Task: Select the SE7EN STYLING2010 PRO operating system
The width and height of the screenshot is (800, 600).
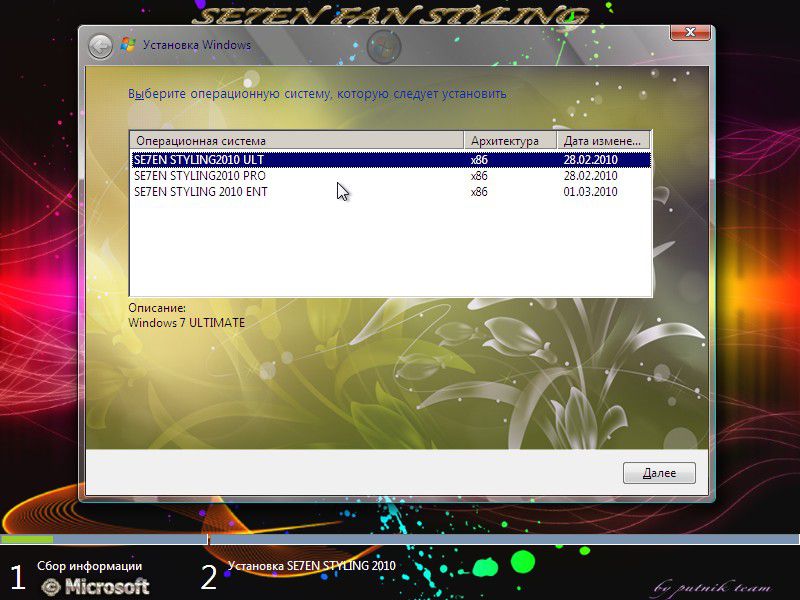Action: coord(250,175)
